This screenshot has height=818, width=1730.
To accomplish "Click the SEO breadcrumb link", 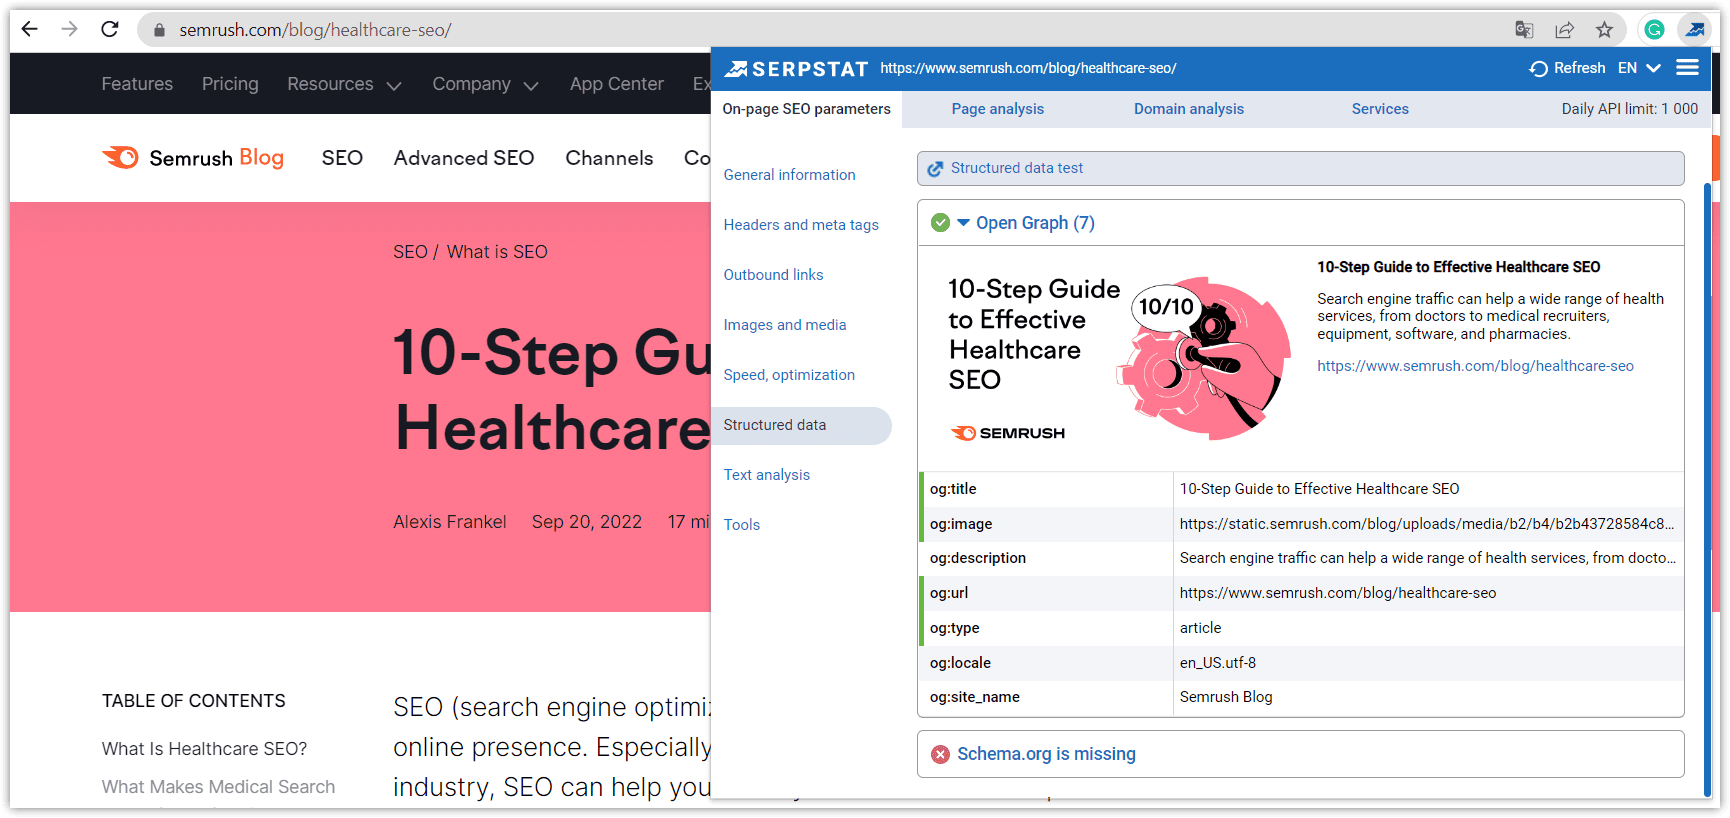I will coord(410,252).
